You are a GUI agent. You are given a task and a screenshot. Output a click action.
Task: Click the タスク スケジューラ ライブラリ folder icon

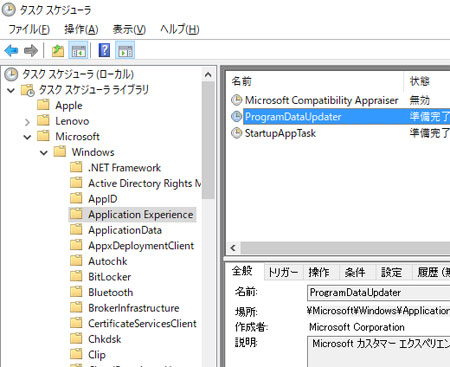point(28,90)
